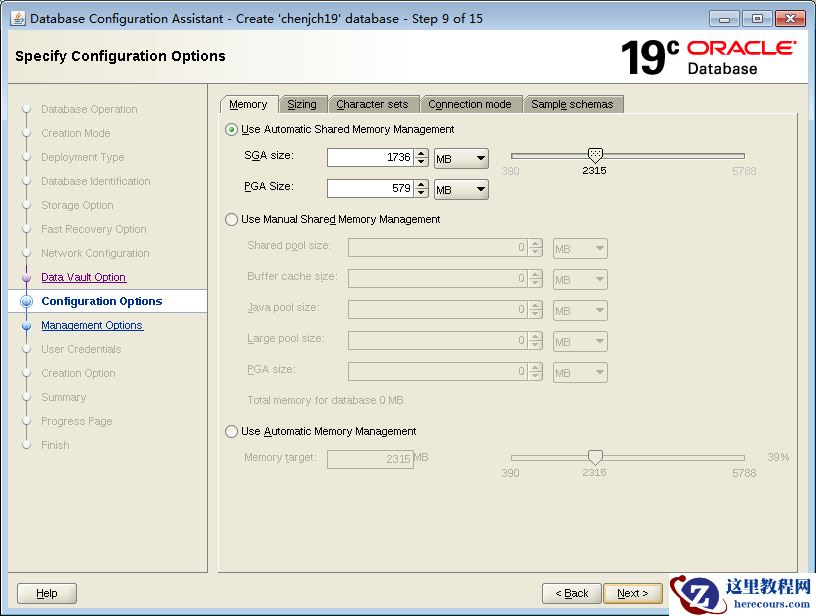Select Use Manual Shared Memory Management
This screenshot has width=816, height=616.
tap(232, 219)
